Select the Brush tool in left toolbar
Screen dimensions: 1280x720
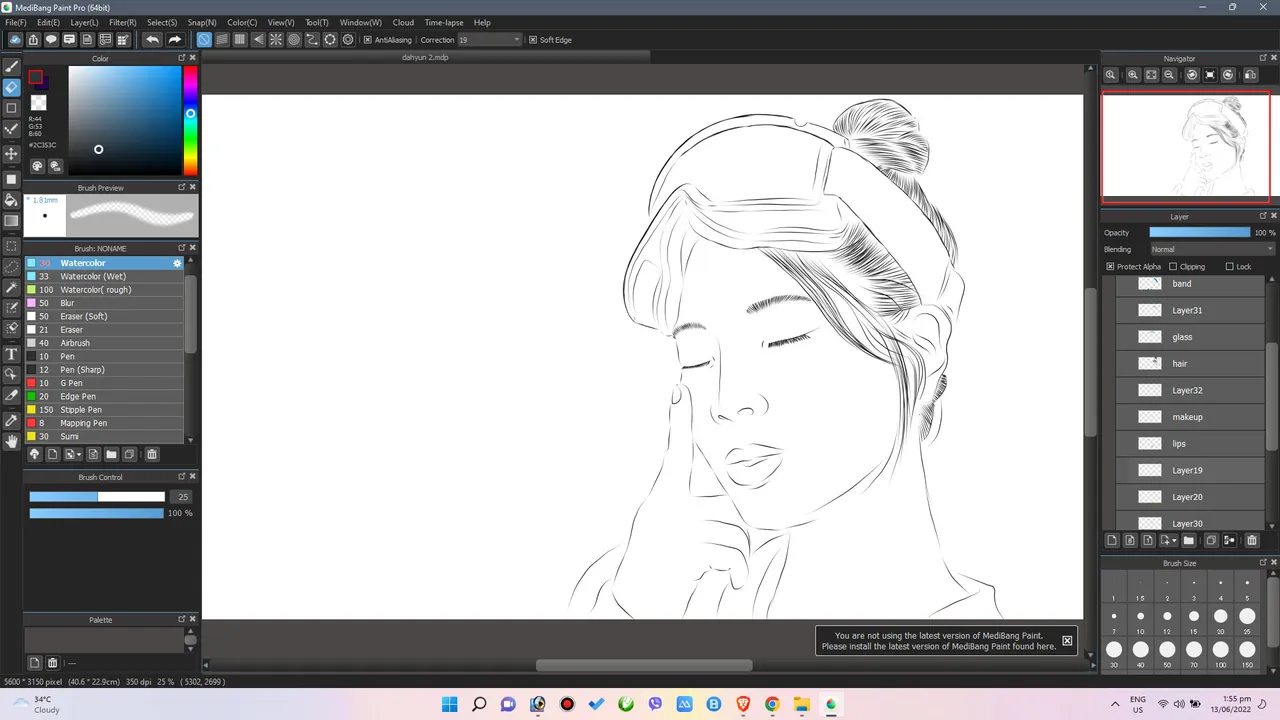pyautogui.click(x=12, y=66)
